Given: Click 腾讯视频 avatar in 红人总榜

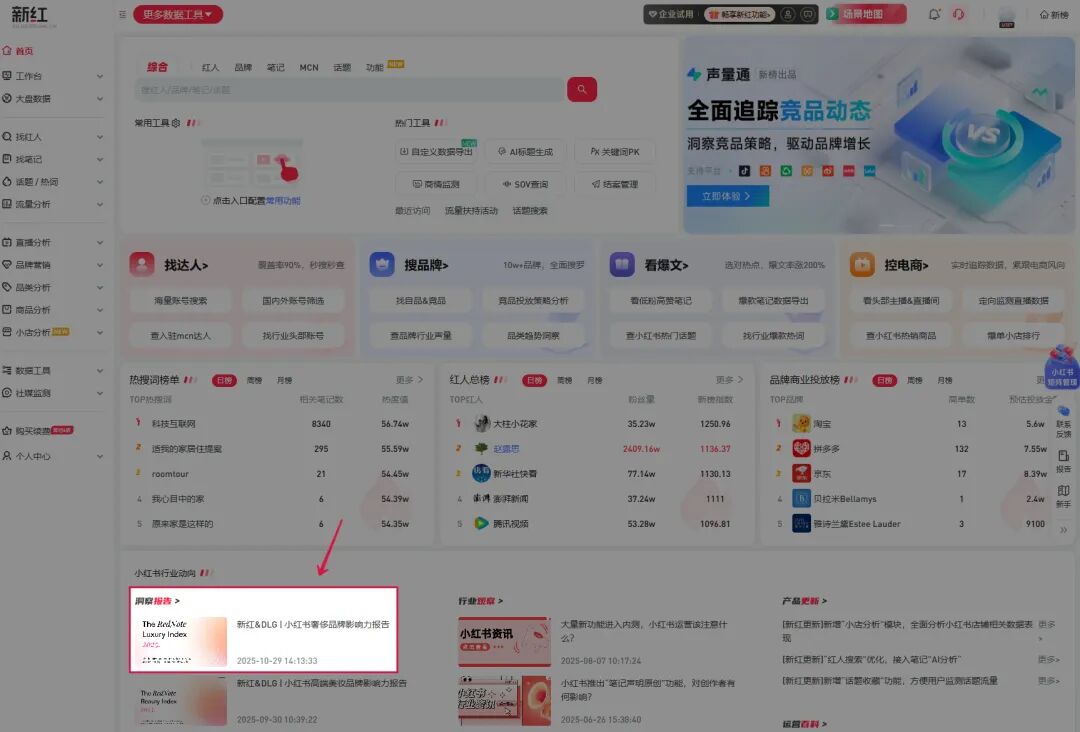Looking at the screenshot, I should click(481, 523).
